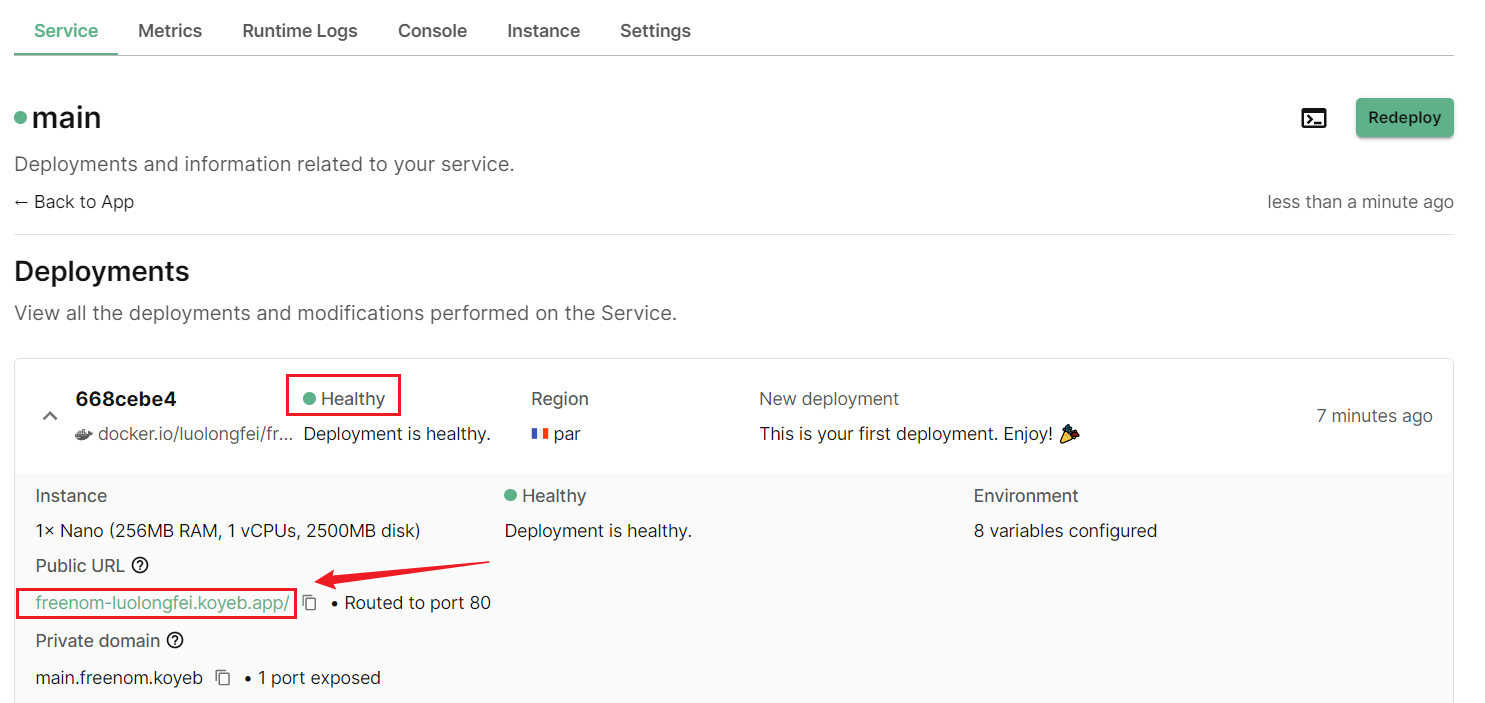
Task: Open the freenom-luolongfei.koyeb.app link
Action: click(162, 603)
